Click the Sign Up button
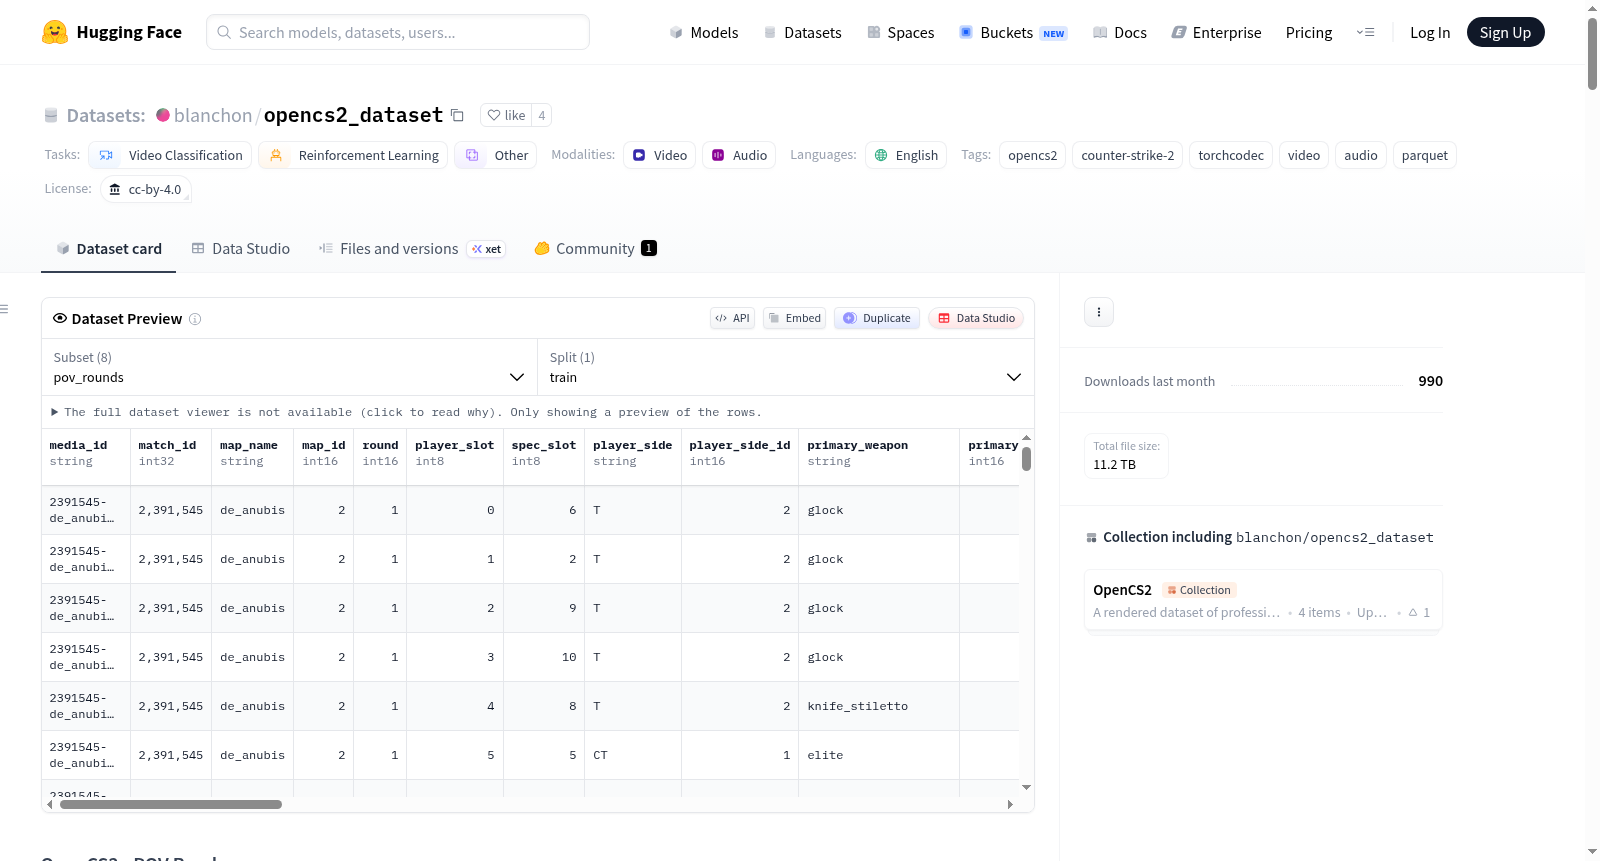The image size is (1600, 861). 1506,32
